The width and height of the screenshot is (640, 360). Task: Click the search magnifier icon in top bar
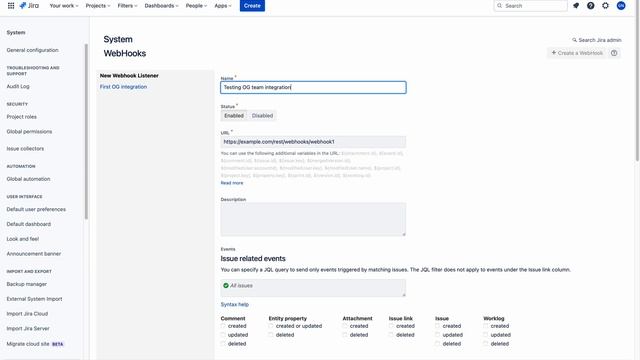coord(500,6)
